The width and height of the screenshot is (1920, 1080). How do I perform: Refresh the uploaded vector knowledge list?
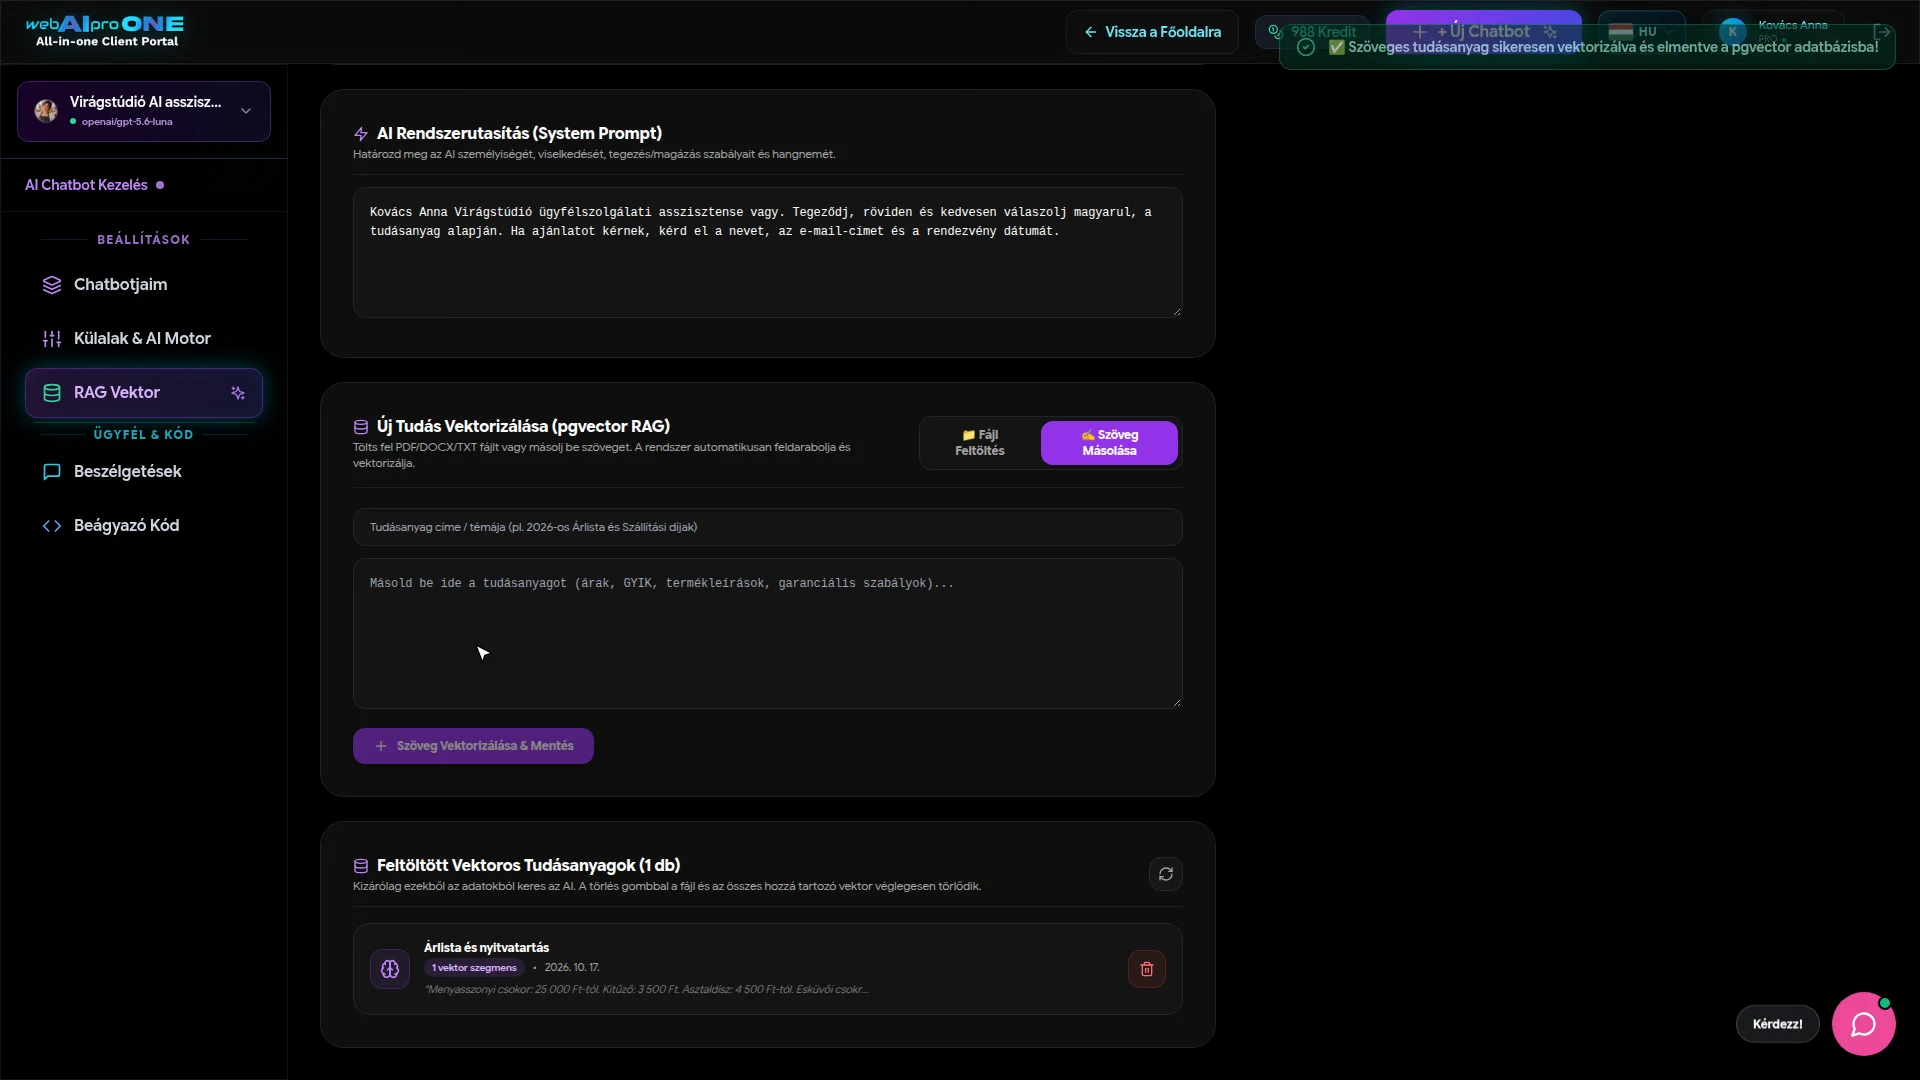[x=1165, y=874]
